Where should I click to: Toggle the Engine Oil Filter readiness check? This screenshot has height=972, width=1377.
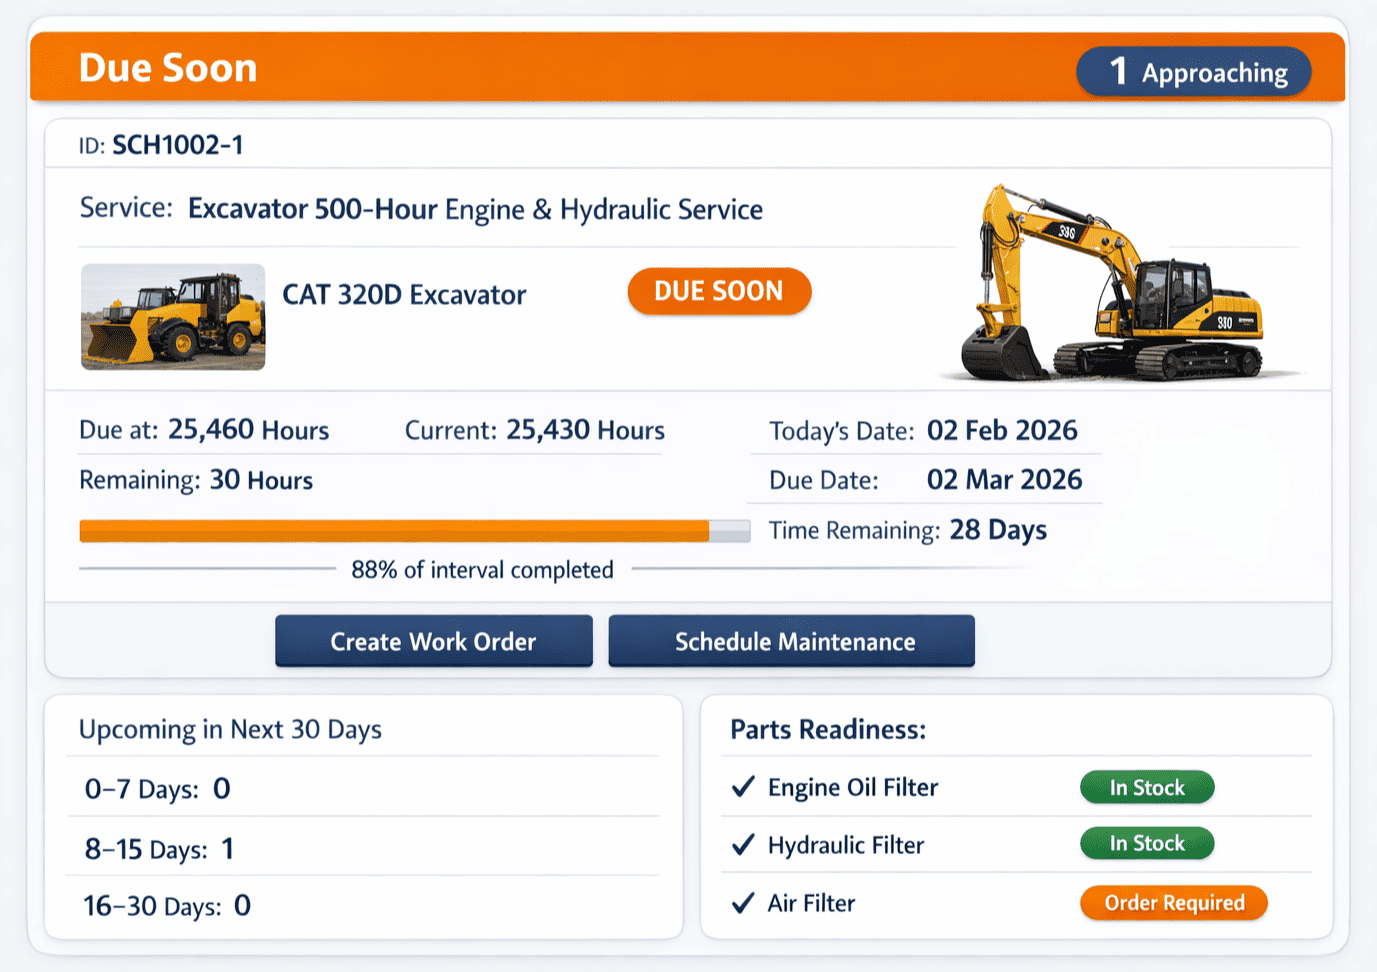click(741, 787)
